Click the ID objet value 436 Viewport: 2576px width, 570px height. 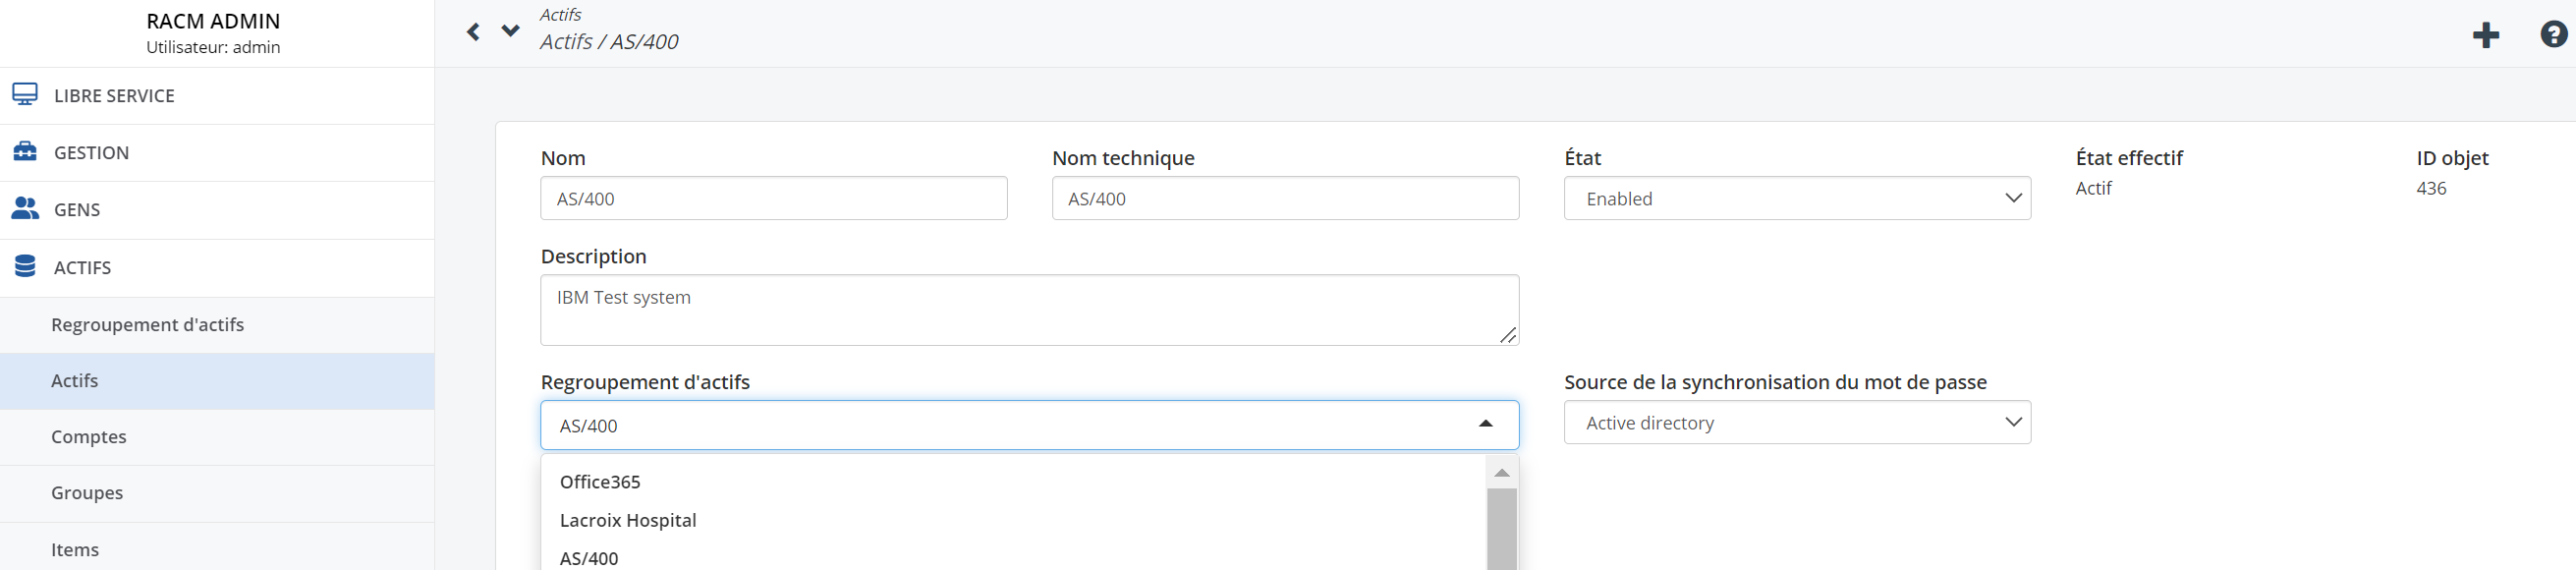point(2431,188)
